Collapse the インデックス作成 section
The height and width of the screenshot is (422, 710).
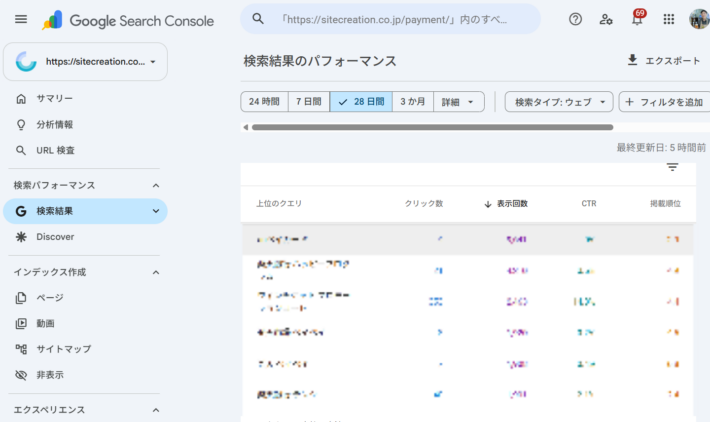tap(156, 273)
